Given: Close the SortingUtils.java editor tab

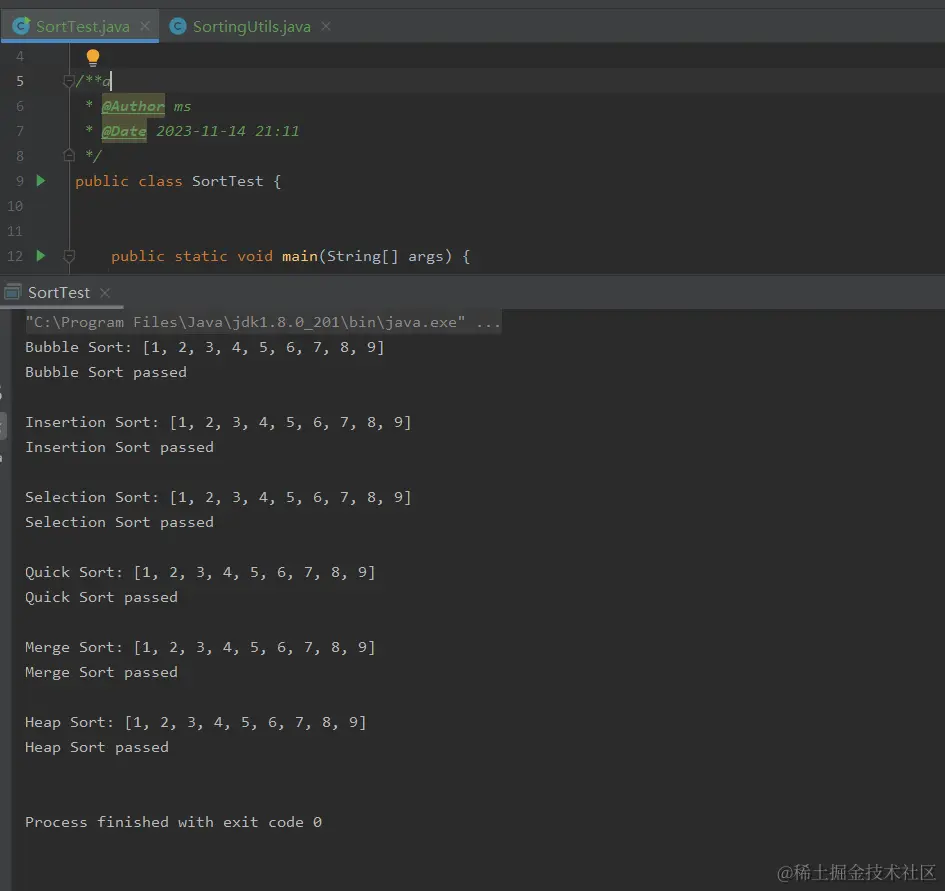Looking at the screenshot, I should pyautogui.click(x=326, y=26).
